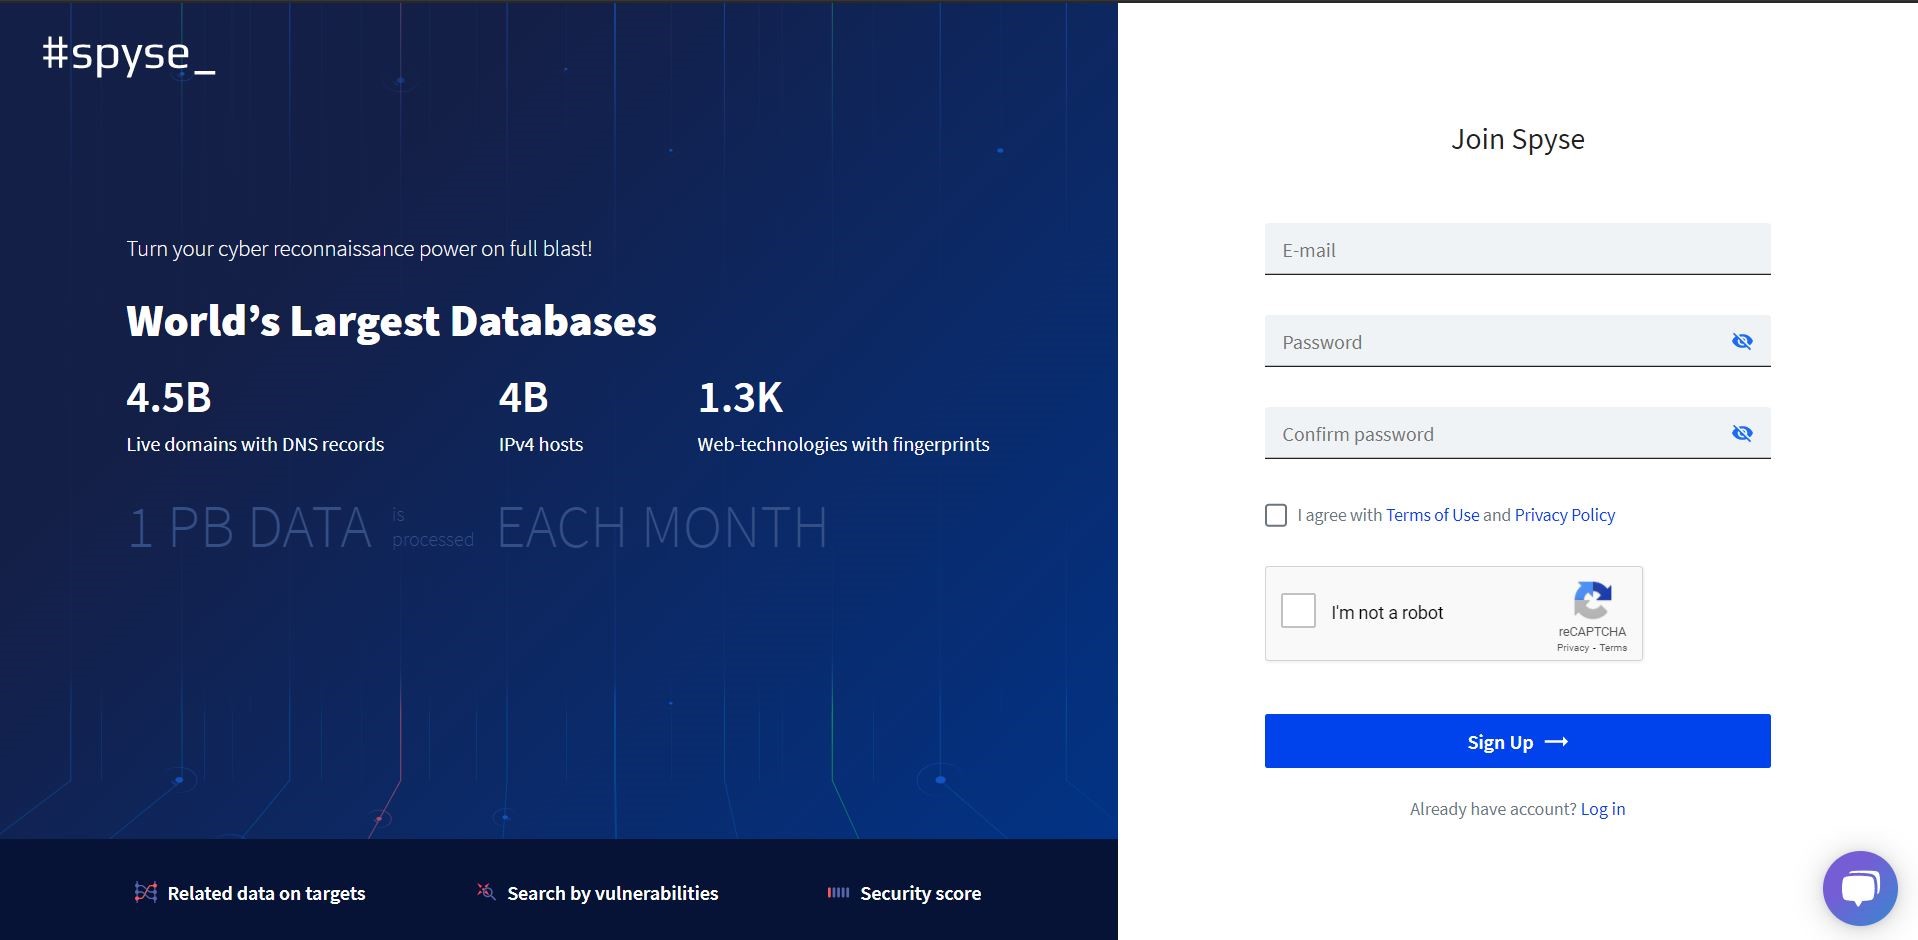Image resolution: width=1918 pixels, height=940 pixels.
Task: Click the arrow on Sign Up button
Action: point(1556,742)
